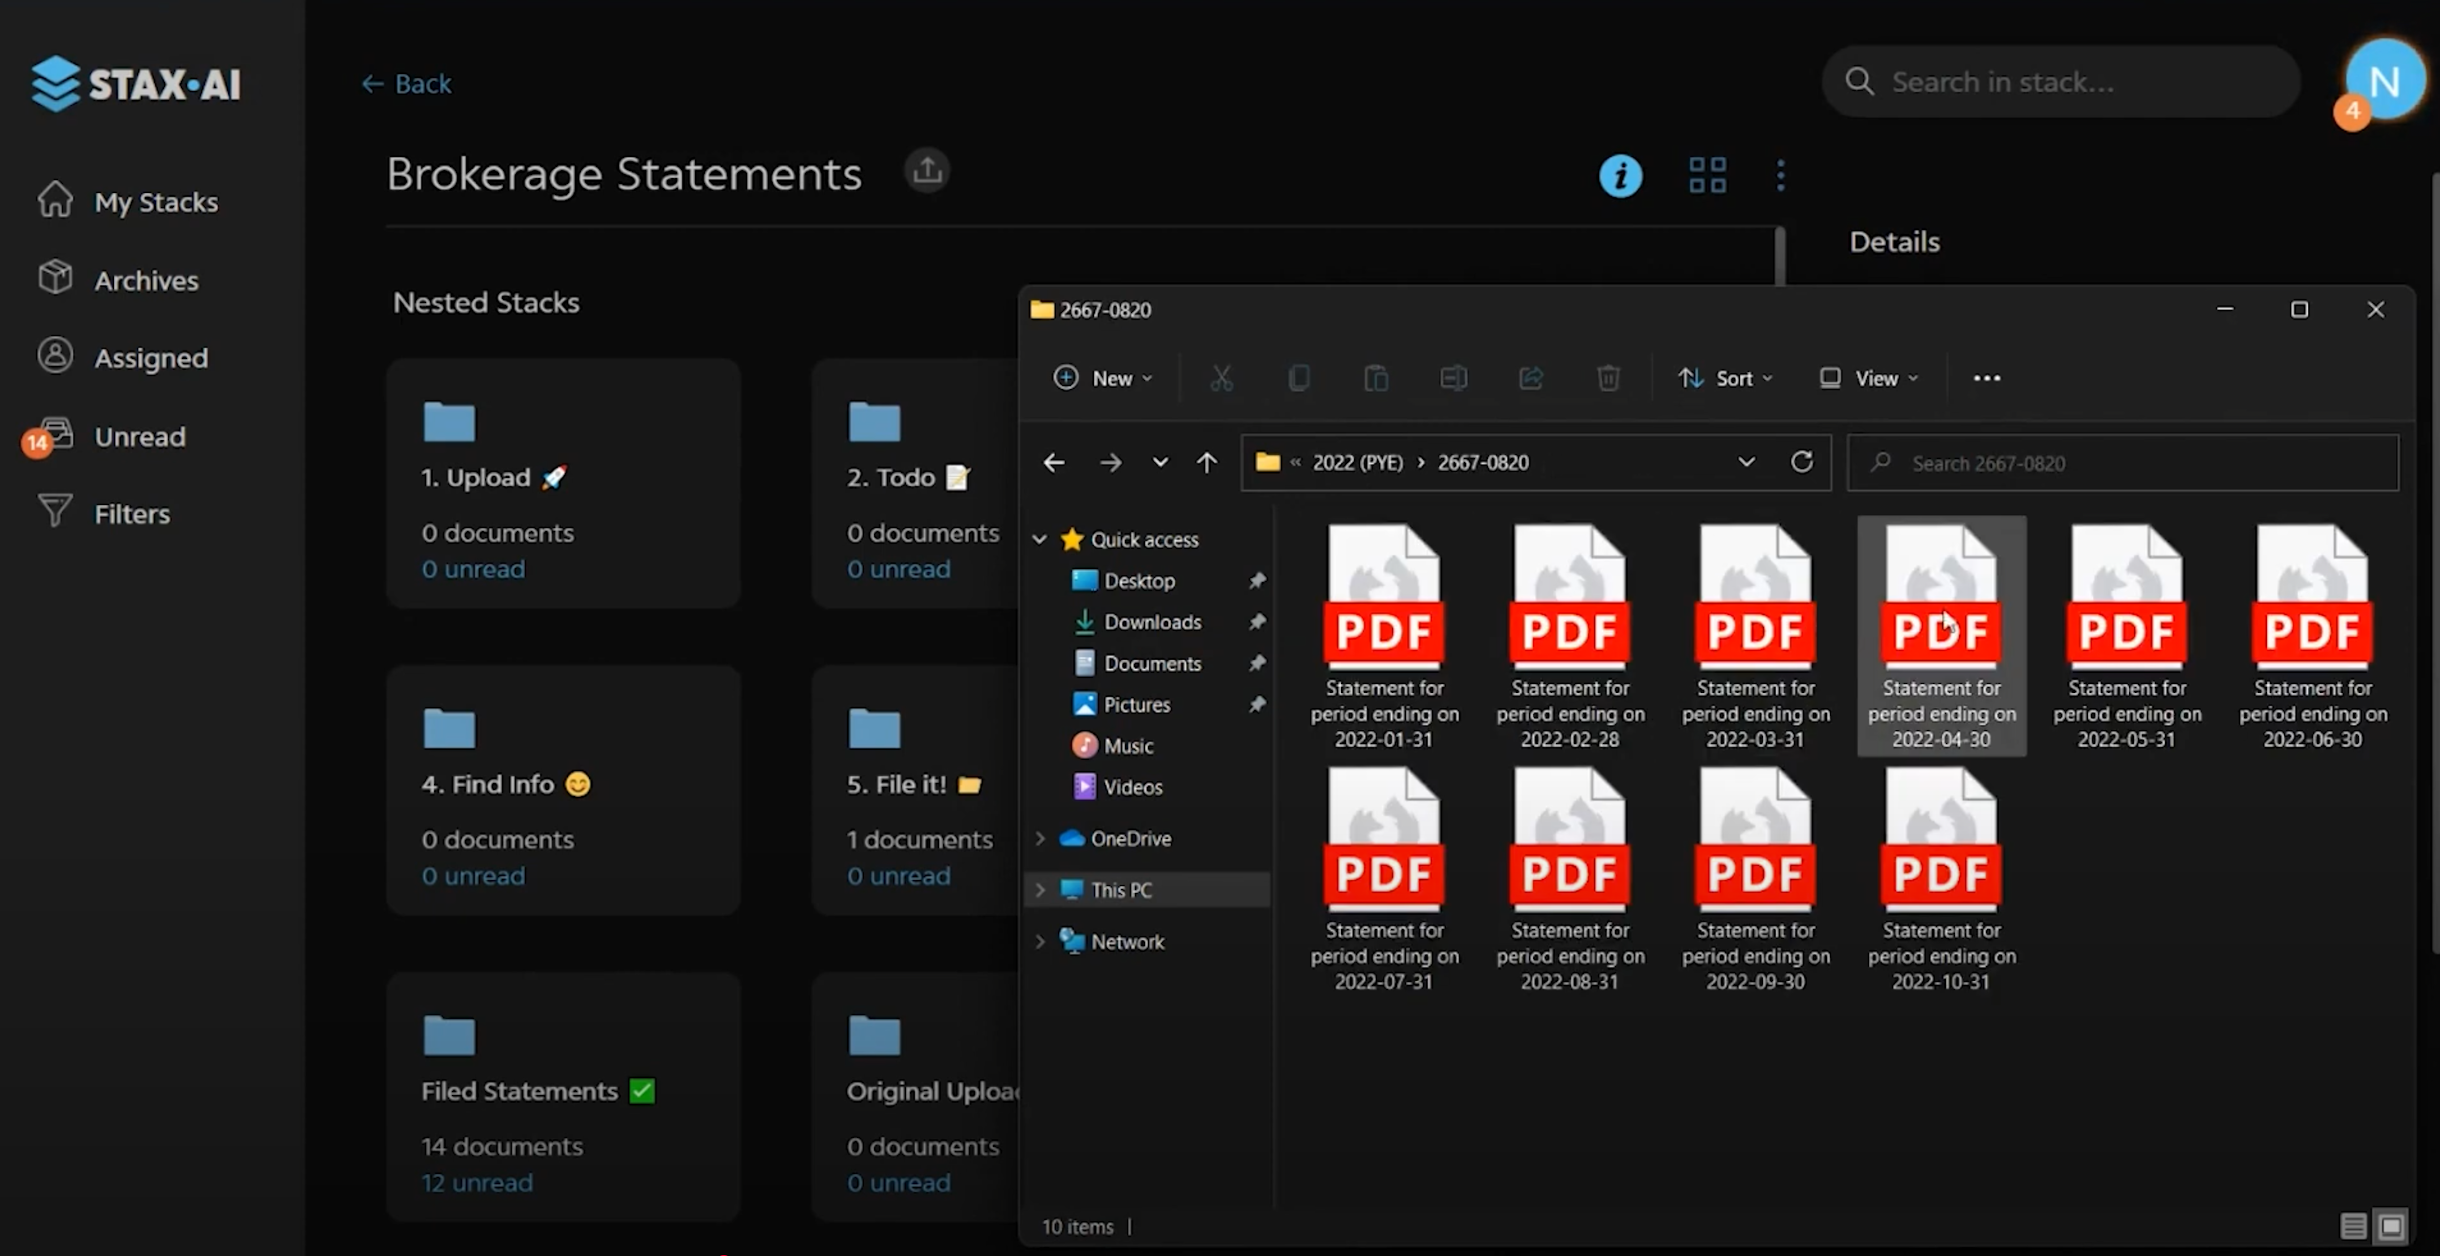Toggle the blue info details icon
This screenshot has width=2440, height=1256.
point(1620,176)
